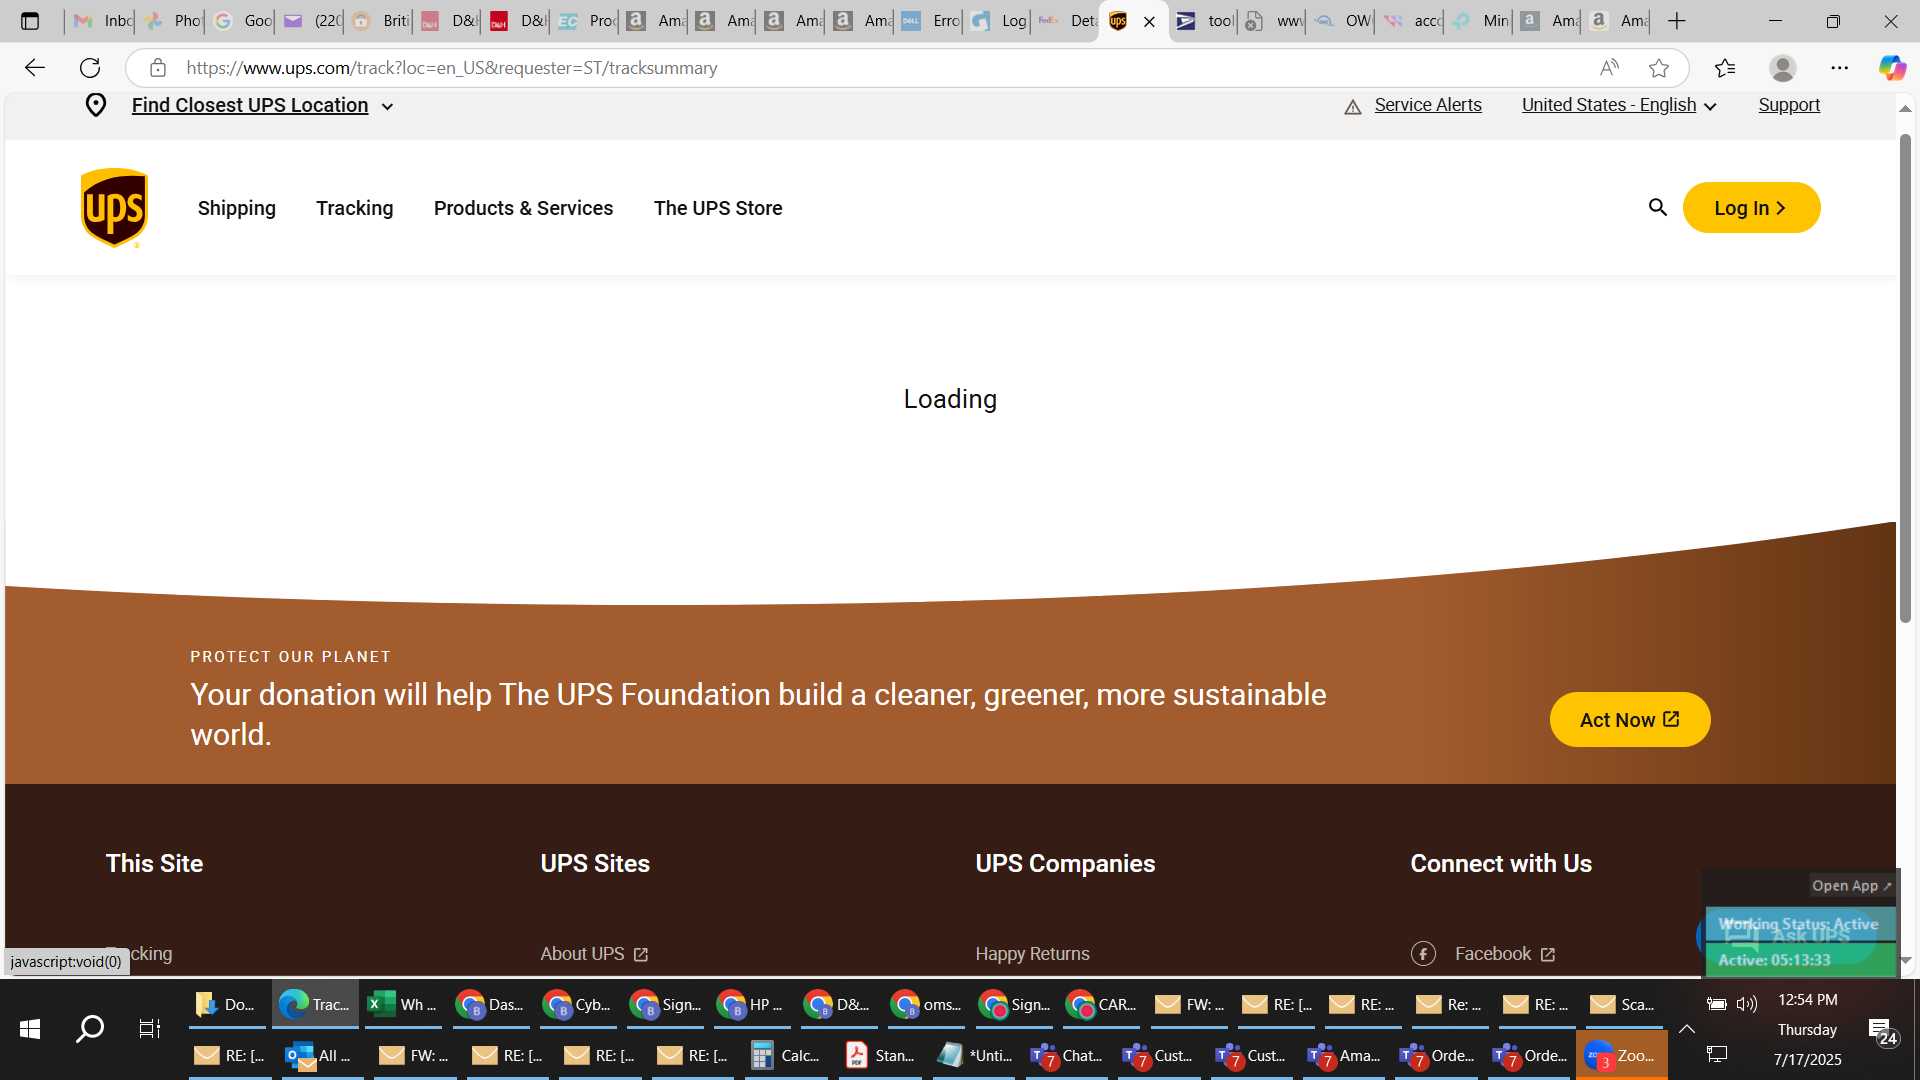The image size is (1920, 1080).
Task: Open the Shipping menu
Action: point(236,208)
